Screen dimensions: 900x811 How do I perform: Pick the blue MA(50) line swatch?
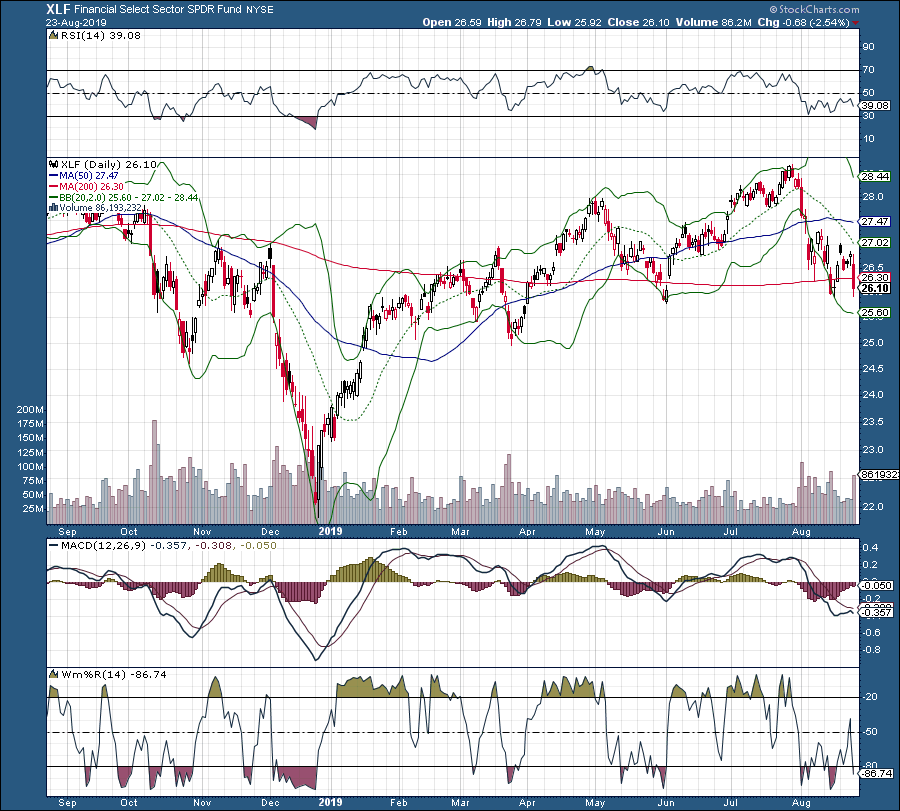coord(54,176)
